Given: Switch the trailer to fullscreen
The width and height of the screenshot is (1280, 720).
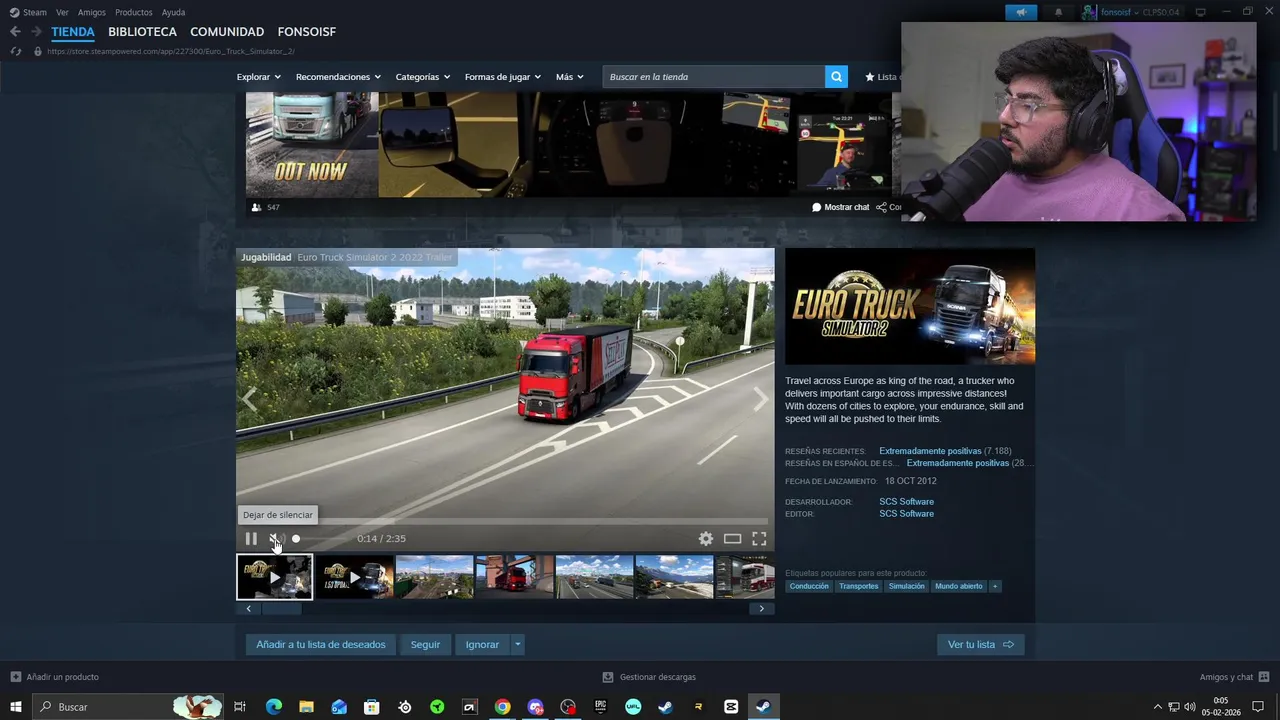Looking at the screenshot, I should pyautogui.click(x=759, y=538).
